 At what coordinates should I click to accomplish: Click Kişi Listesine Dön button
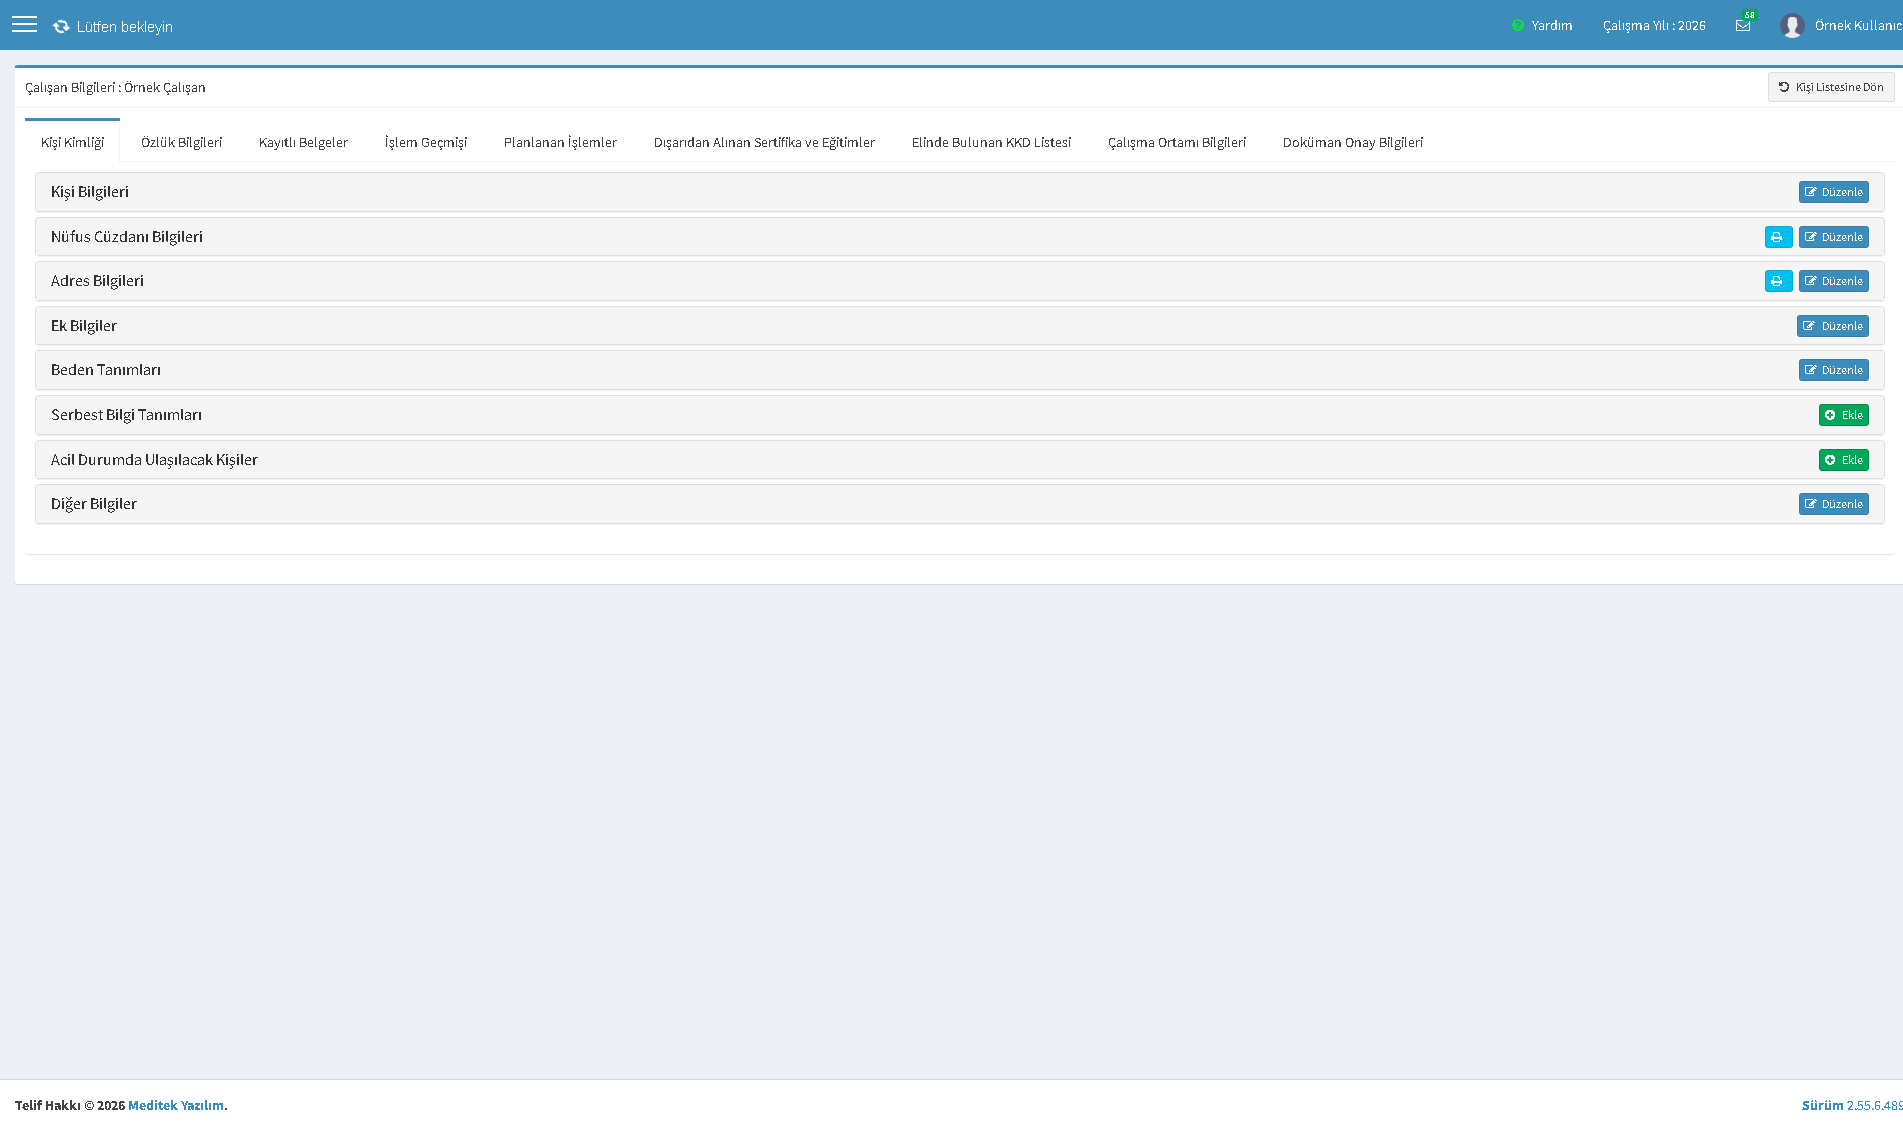click(x=1831, y=87)
